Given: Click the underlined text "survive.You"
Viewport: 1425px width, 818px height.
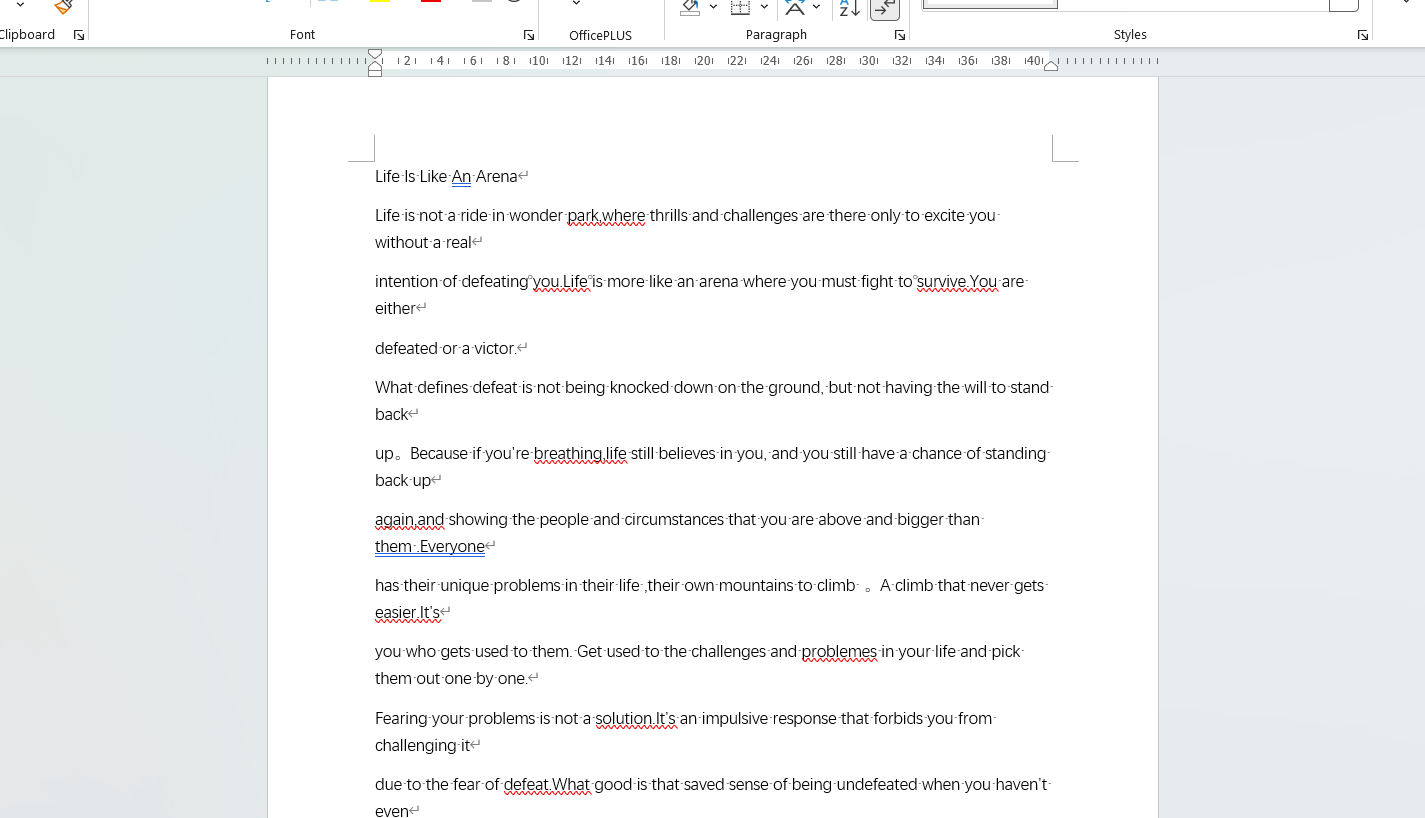Looking at the screenshot, I should pos(957,282).
